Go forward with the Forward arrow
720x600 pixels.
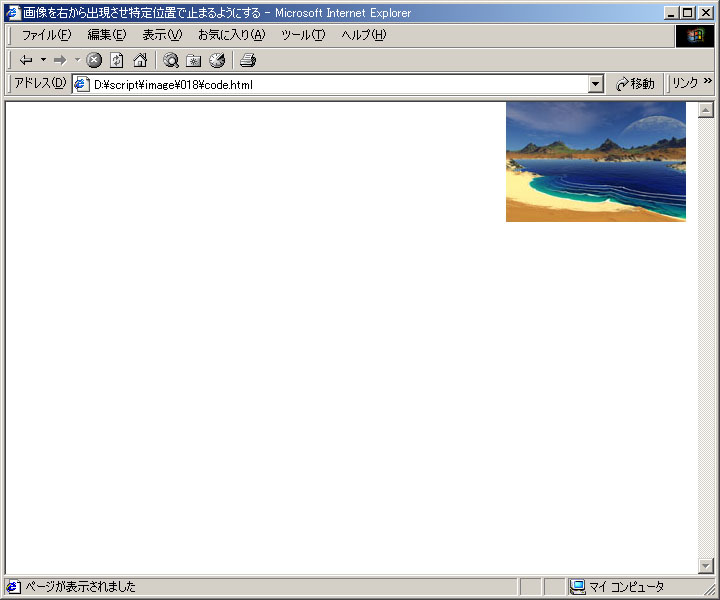(60, 60)
